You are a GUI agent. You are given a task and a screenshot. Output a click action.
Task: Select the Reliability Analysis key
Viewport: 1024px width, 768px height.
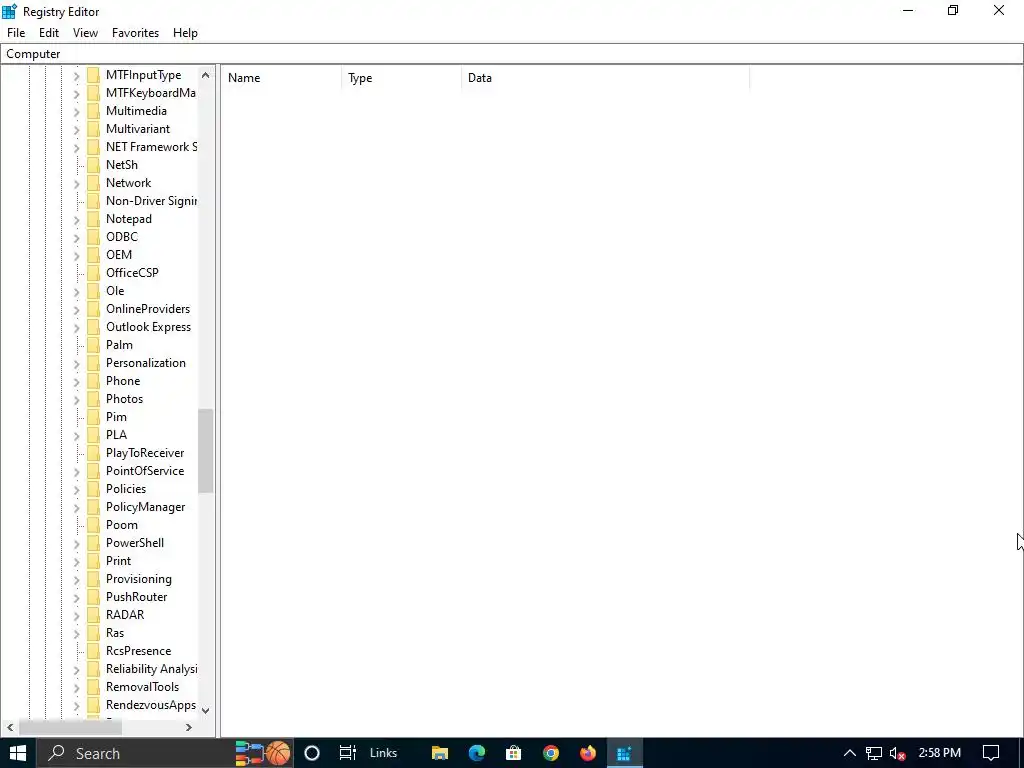[x=151, y=669]
